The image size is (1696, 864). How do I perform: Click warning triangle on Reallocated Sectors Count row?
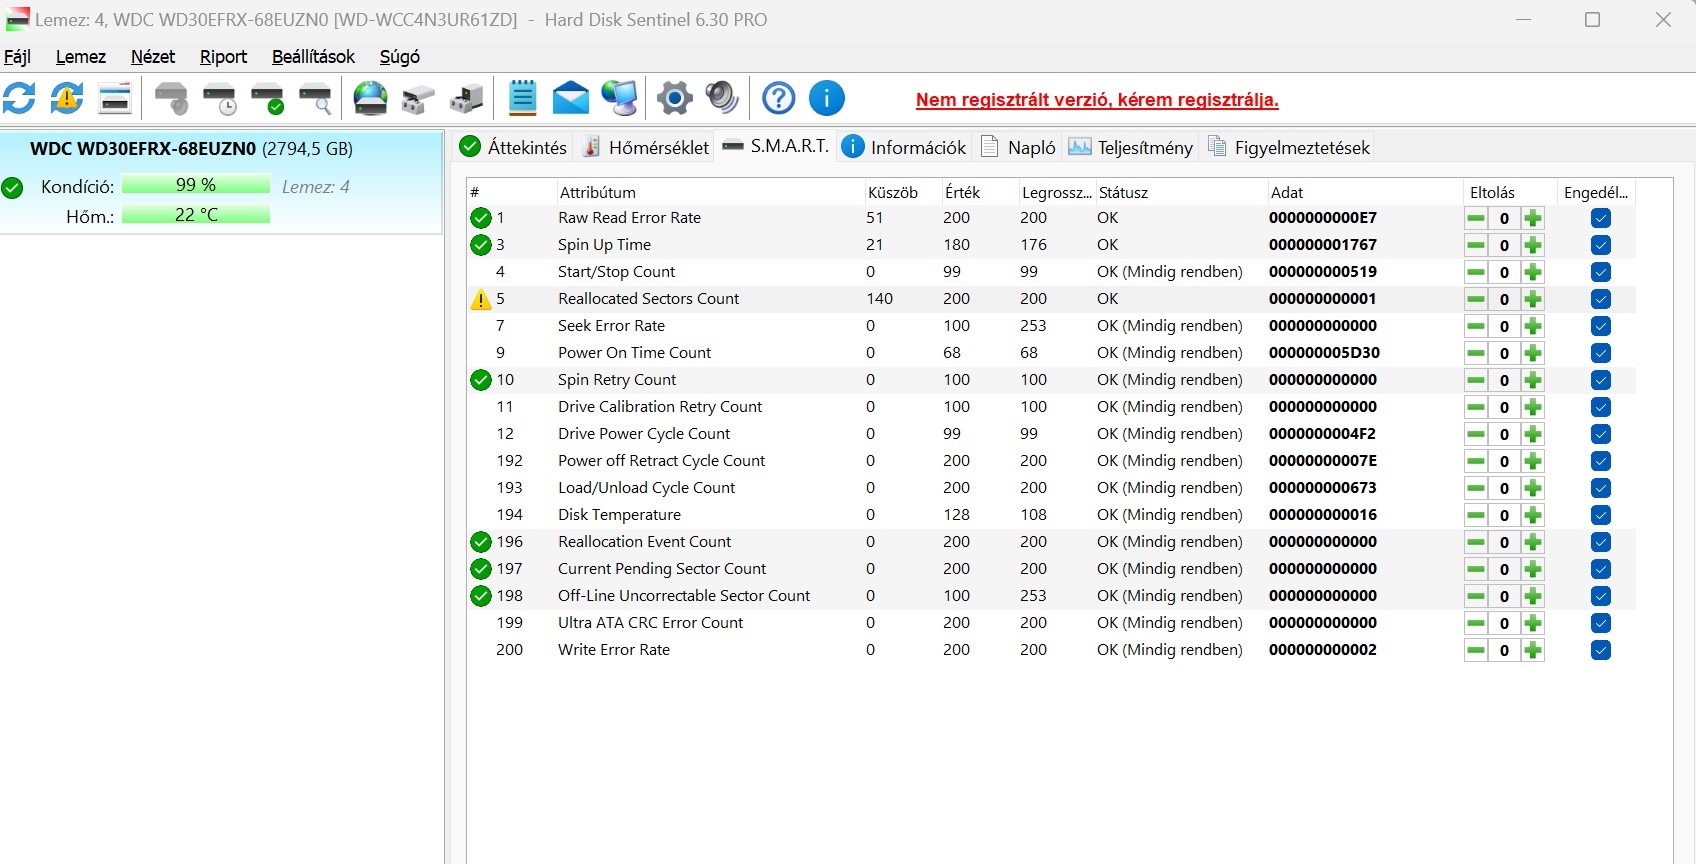click(481, 299)
